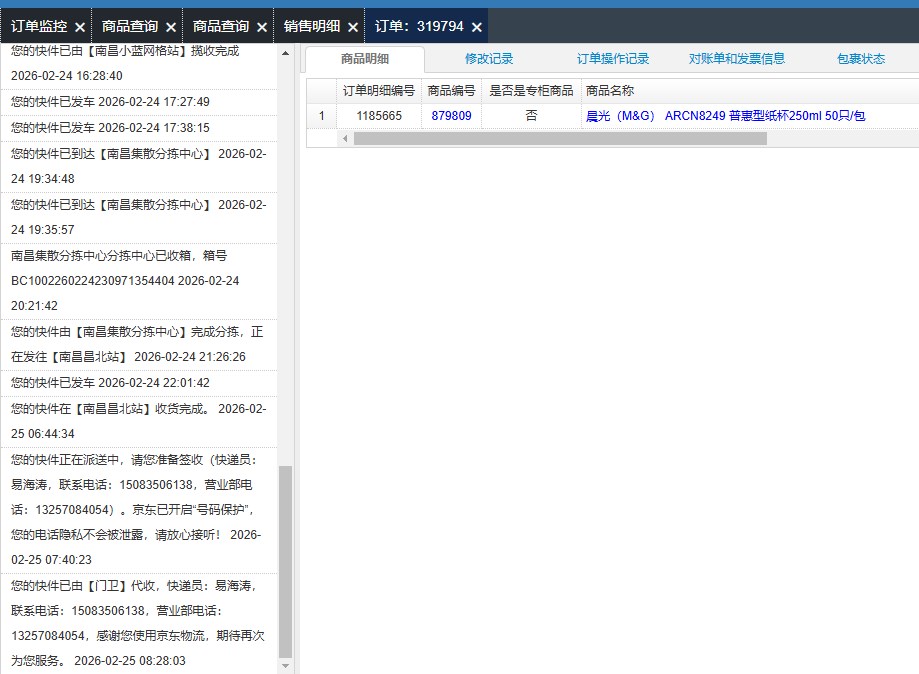The image size is (919, 674).
Task: Click the 订单明细编号 column header
Action: pyautogui.click(x=378, y=91)
